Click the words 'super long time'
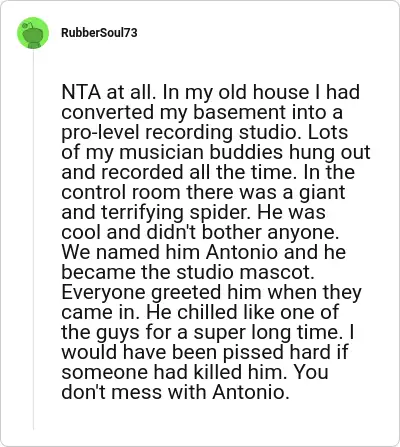The height and width of the screenshot is (447, 400). [x=266, y=332]
